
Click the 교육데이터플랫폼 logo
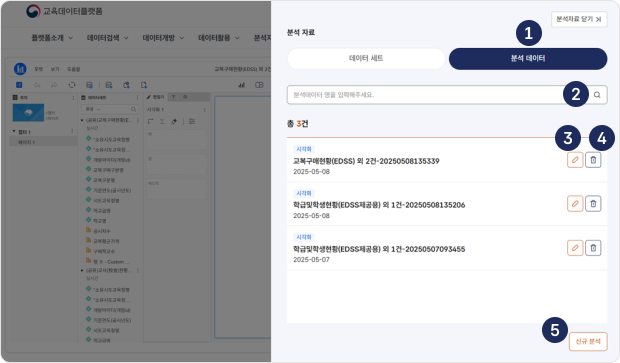point(64,11)
